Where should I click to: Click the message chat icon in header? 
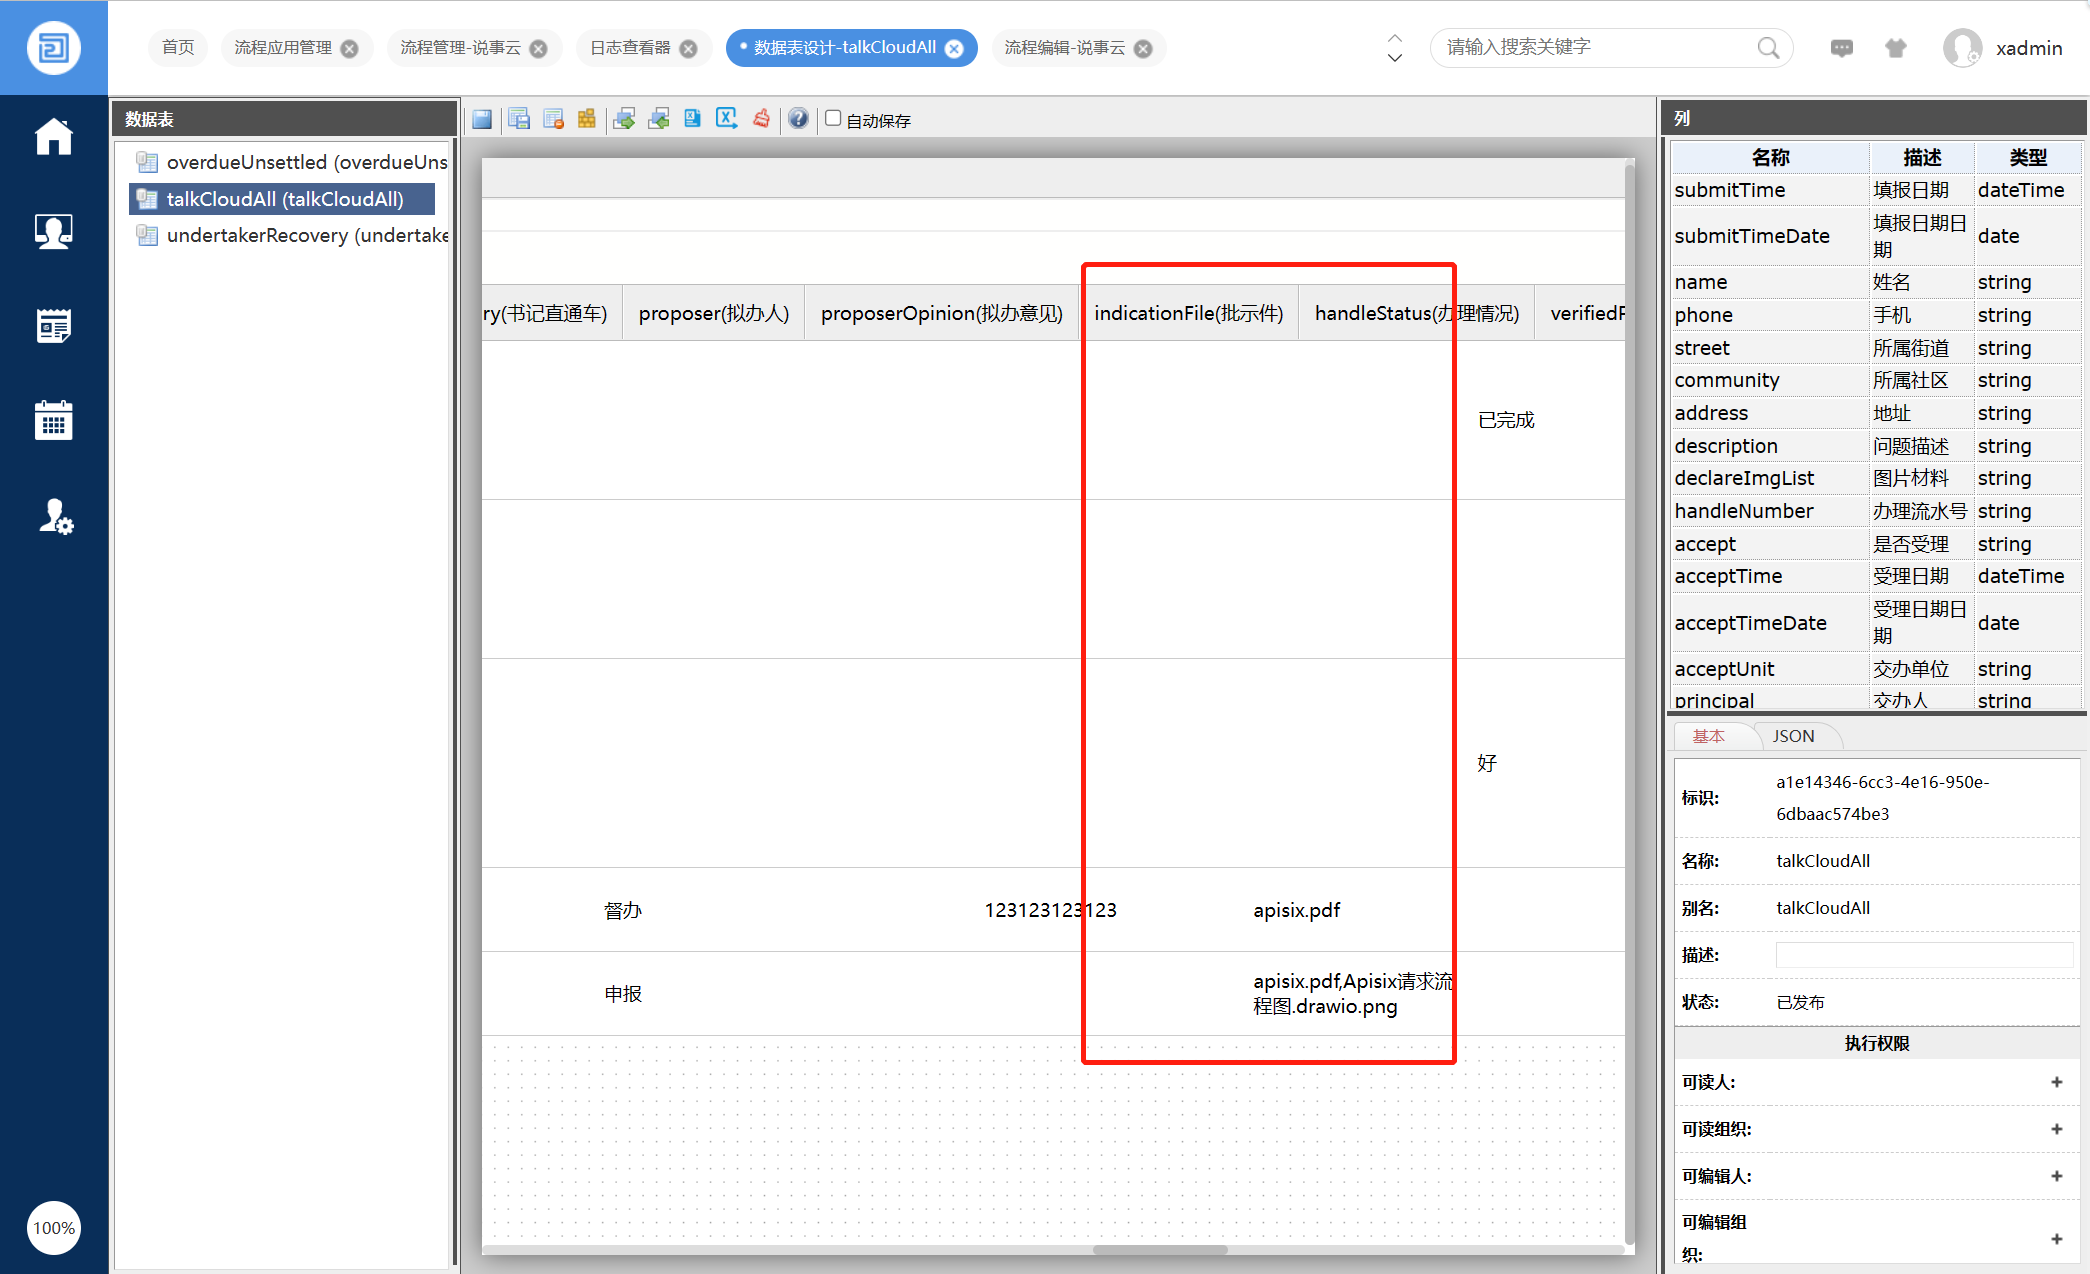[x=1841, y=48]
